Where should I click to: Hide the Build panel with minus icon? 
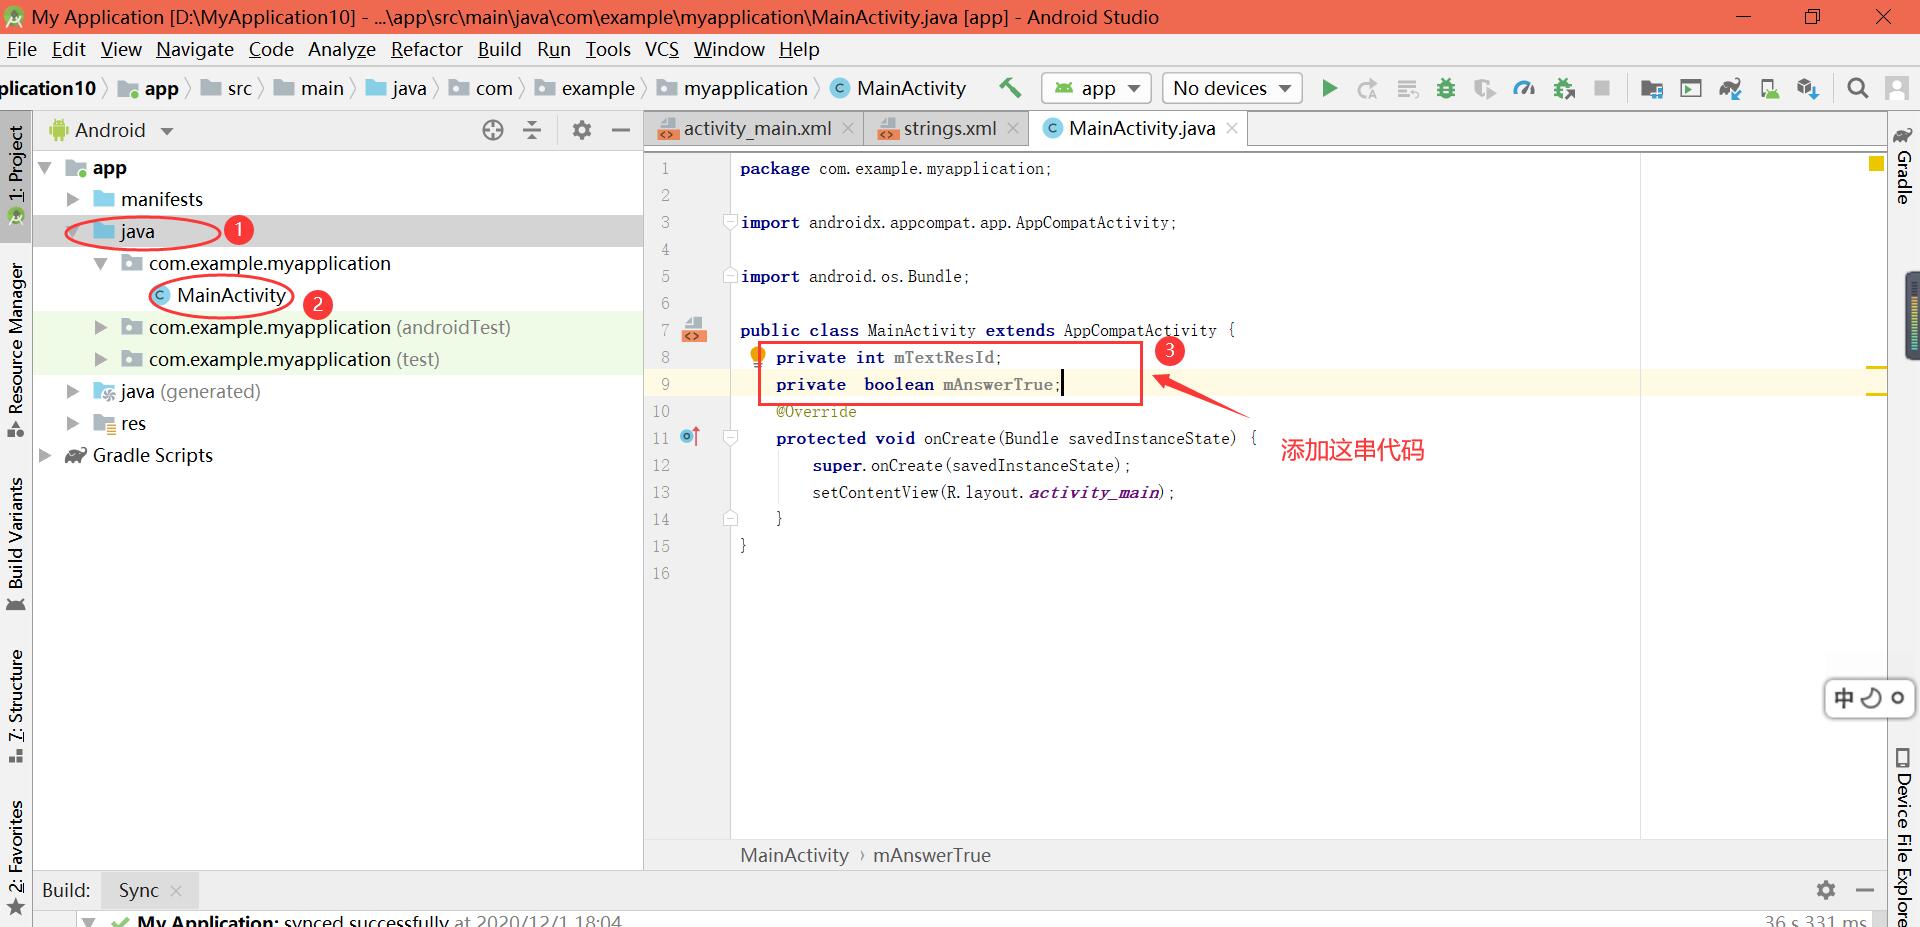(x=1864, y=890)
